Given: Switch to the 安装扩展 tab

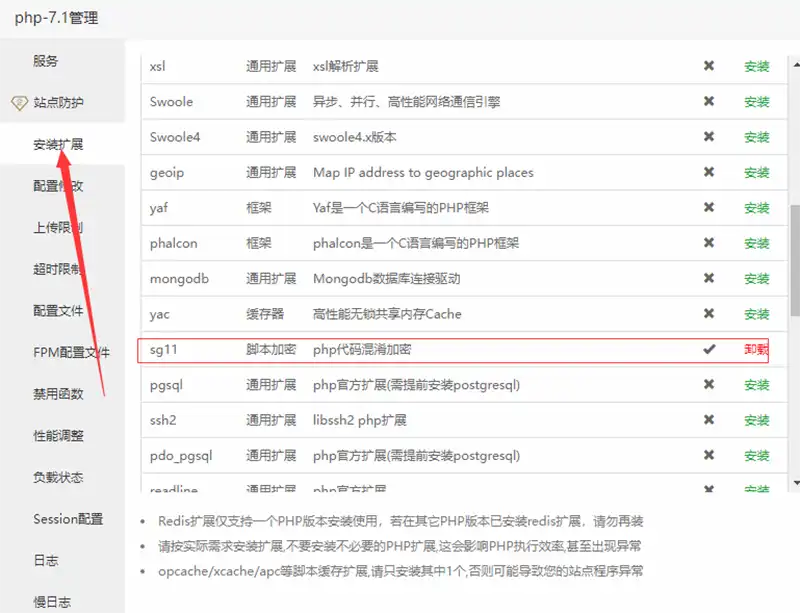Looking at the screenshot, I should [58, 144].
